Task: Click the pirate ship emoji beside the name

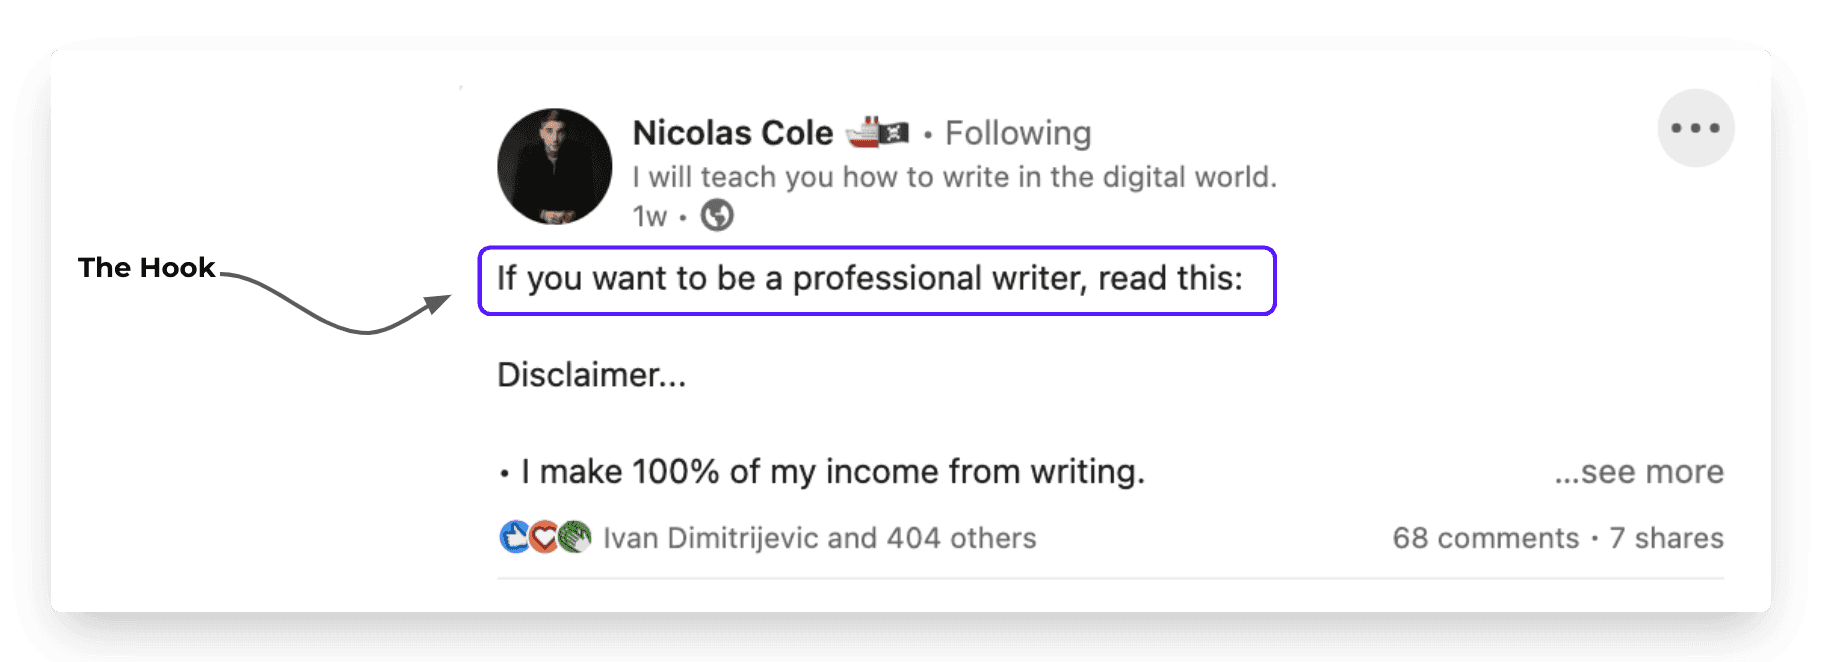Action: pos(877,132)
